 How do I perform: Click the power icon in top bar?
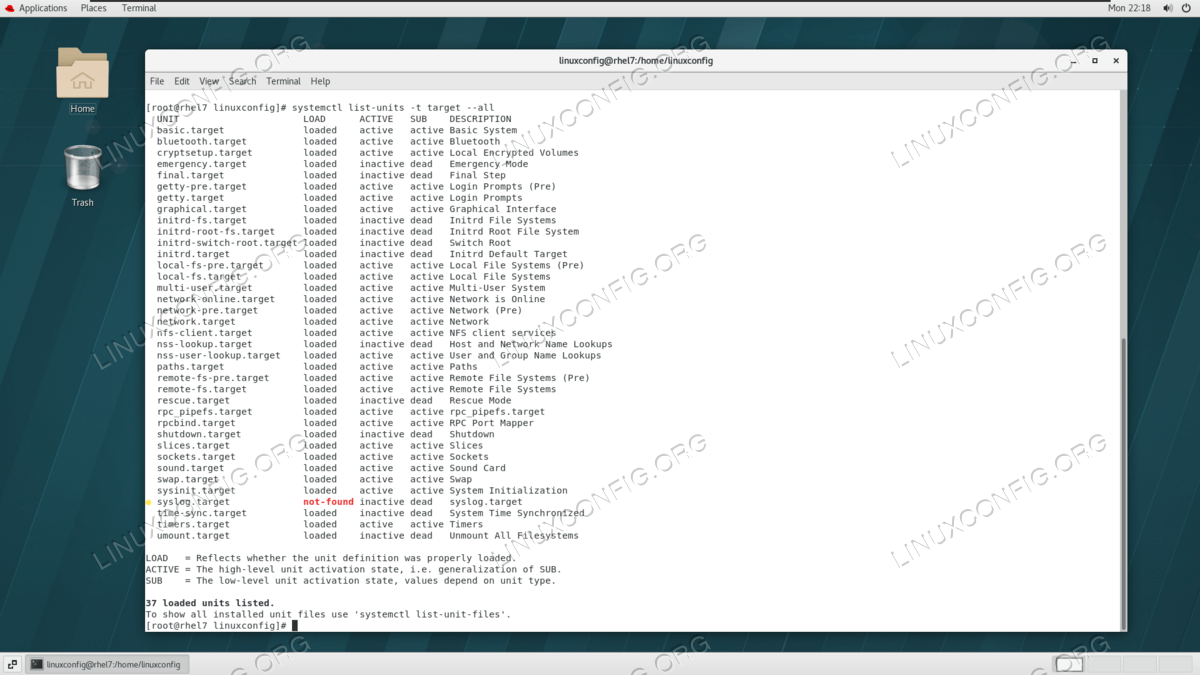click(1187, 8)
